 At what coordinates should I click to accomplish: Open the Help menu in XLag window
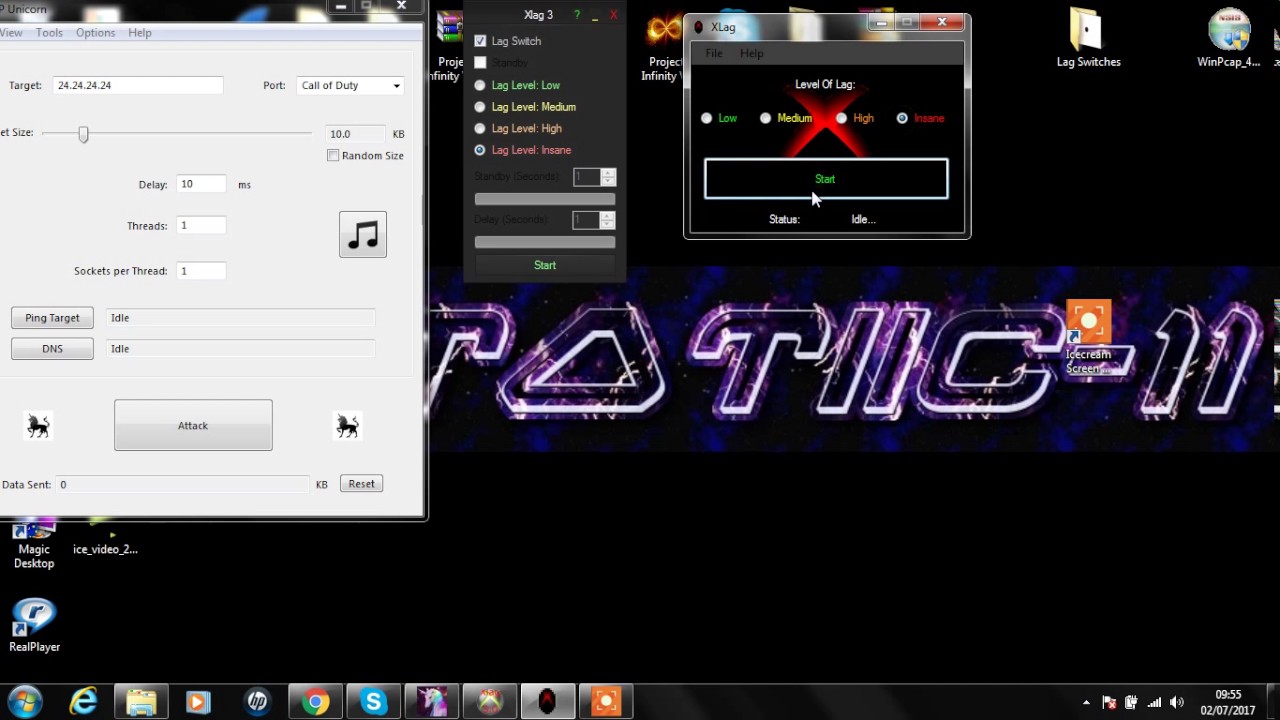point(751,53)
